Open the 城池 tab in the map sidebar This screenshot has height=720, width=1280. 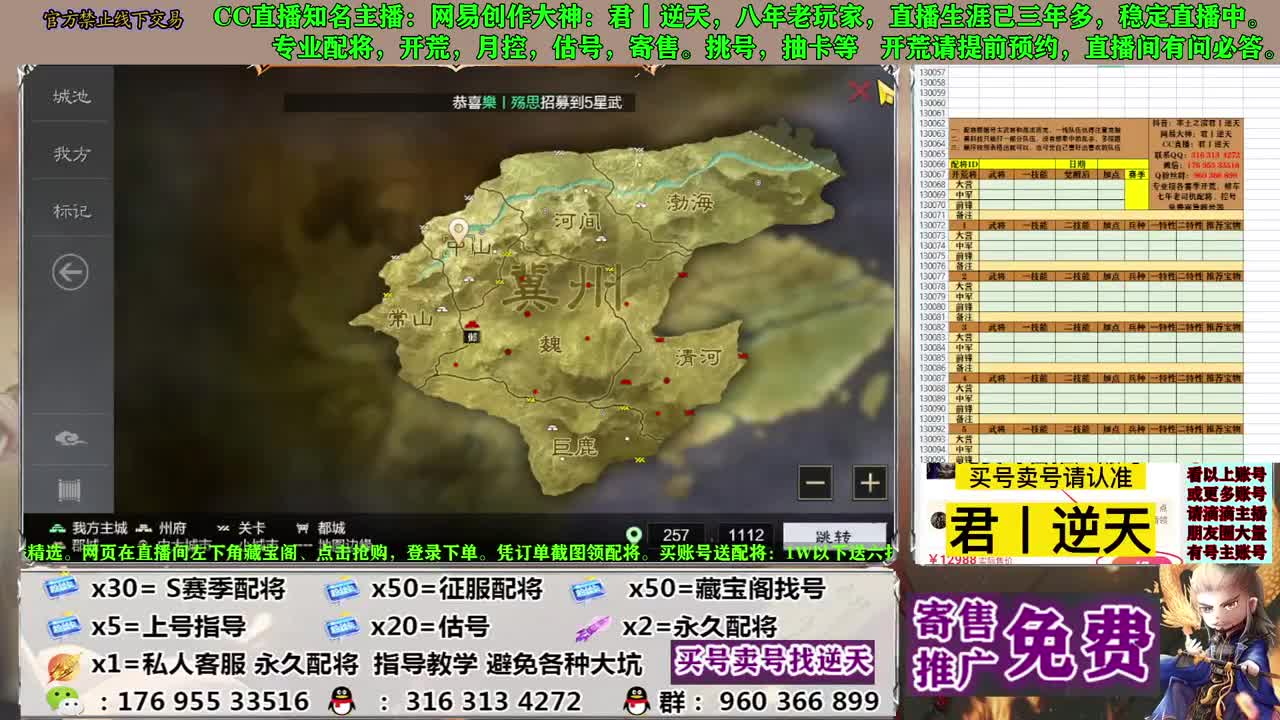click(x=71, y=96)
